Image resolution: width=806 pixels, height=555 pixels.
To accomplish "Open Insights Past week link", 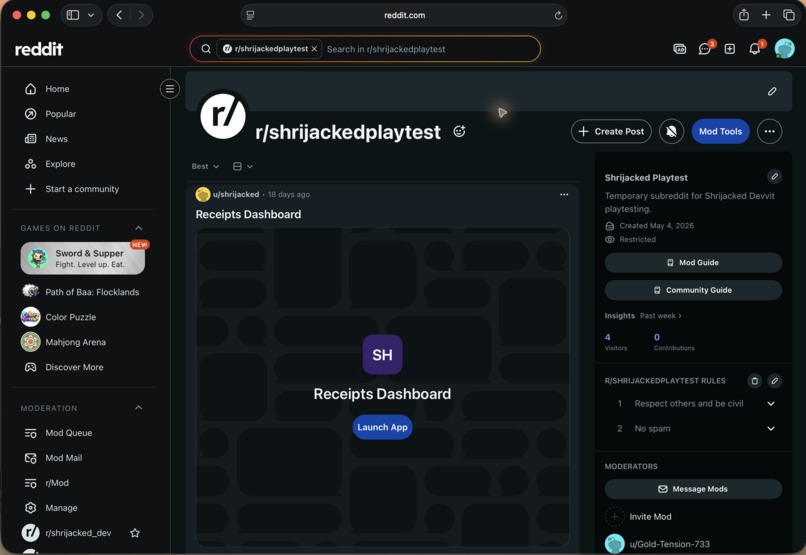I will (661, 316).
